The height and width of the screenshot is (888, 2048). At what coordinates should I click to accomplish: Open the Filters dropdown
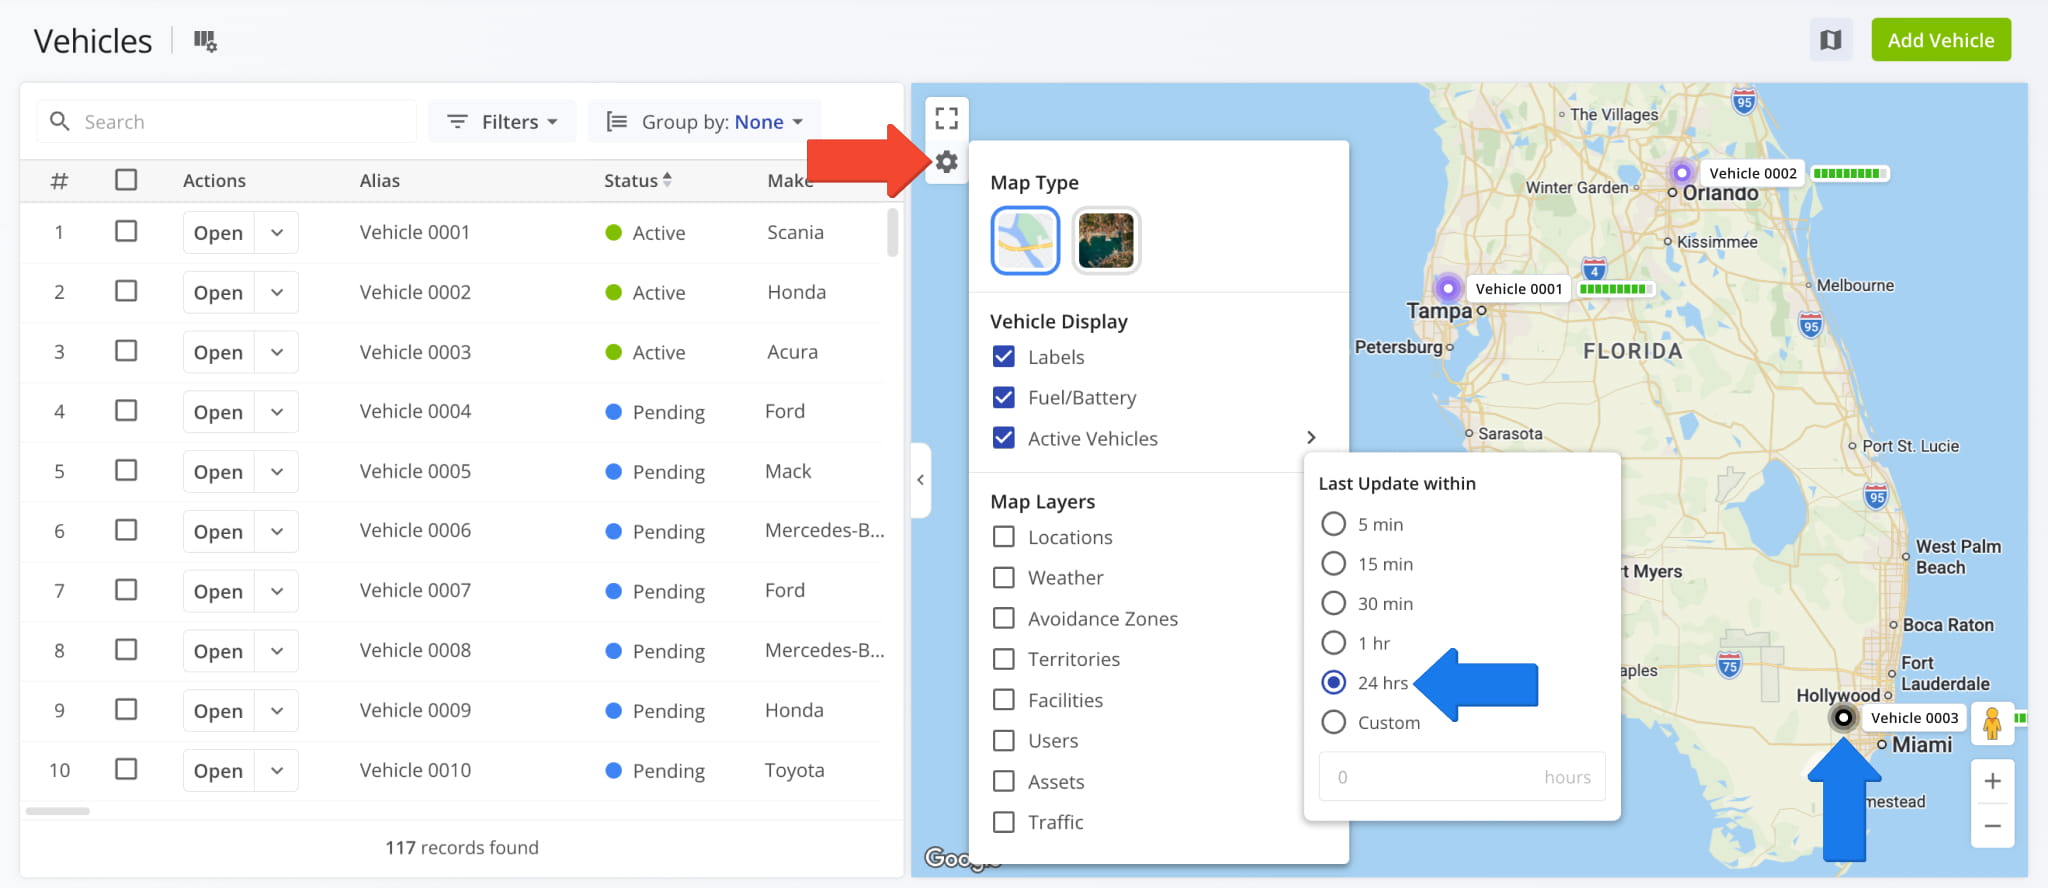[x=502, y=121]
